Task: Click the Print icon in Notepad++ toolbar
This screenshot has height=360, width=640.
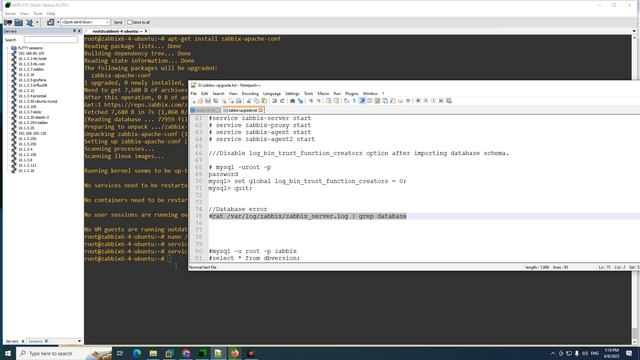Action: coord(239,101)
